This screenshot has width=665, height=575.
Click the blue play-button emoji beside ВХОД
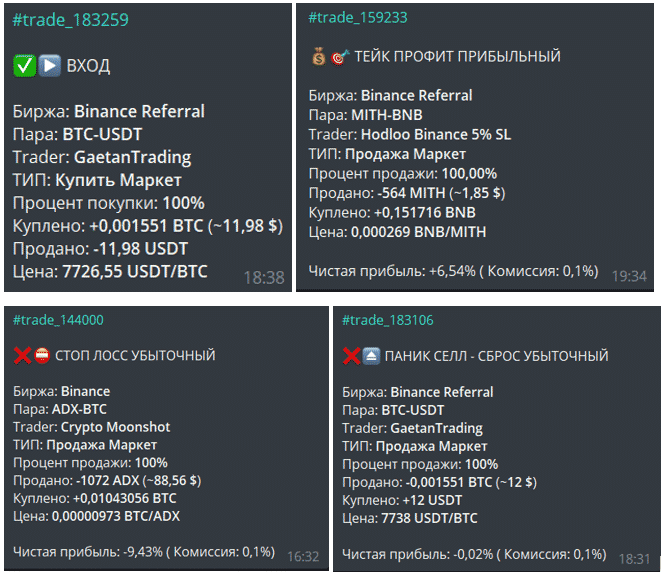pyautogui.click(x=49, y=66)
